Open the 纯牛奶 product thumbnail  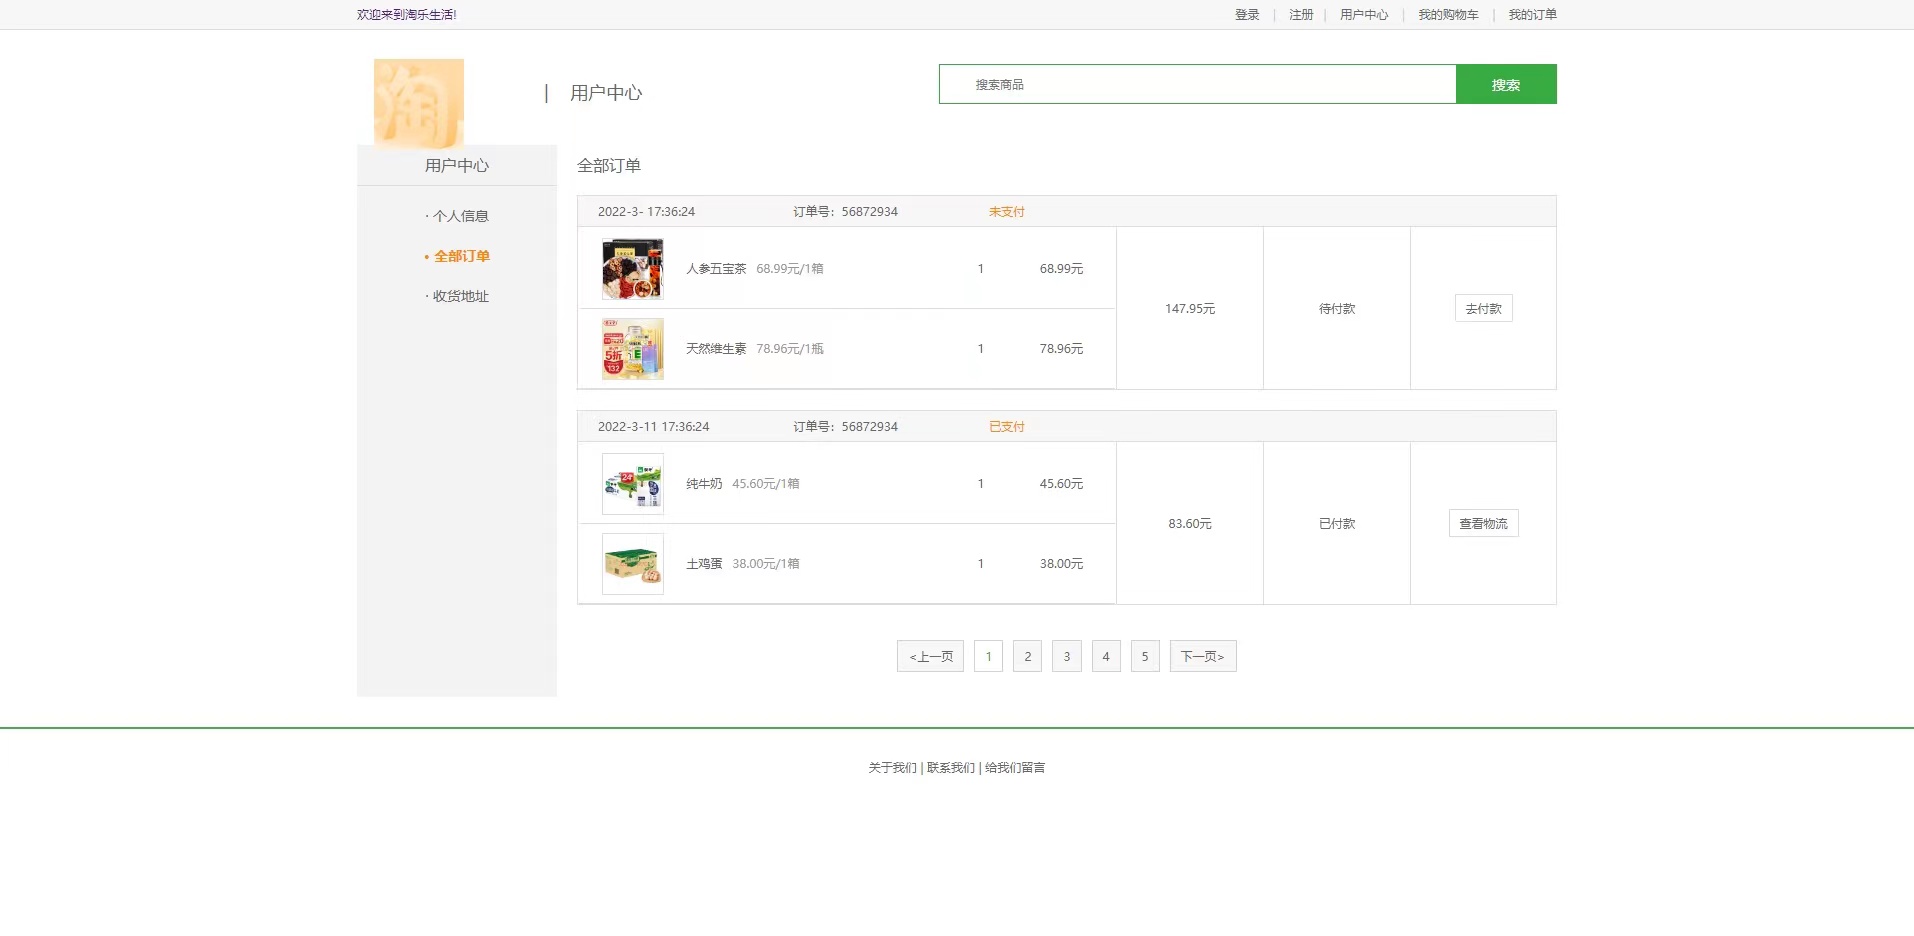633,484
